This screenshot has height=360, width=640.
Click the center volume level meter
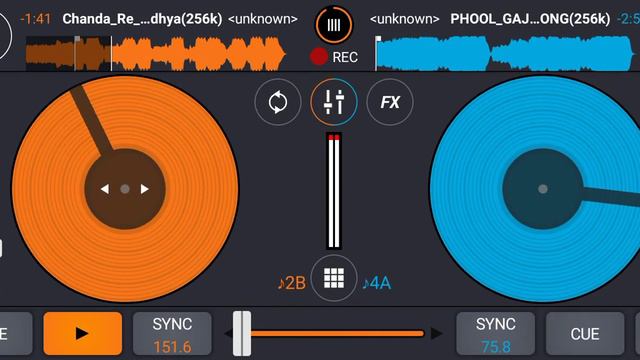tap(334, 191)
